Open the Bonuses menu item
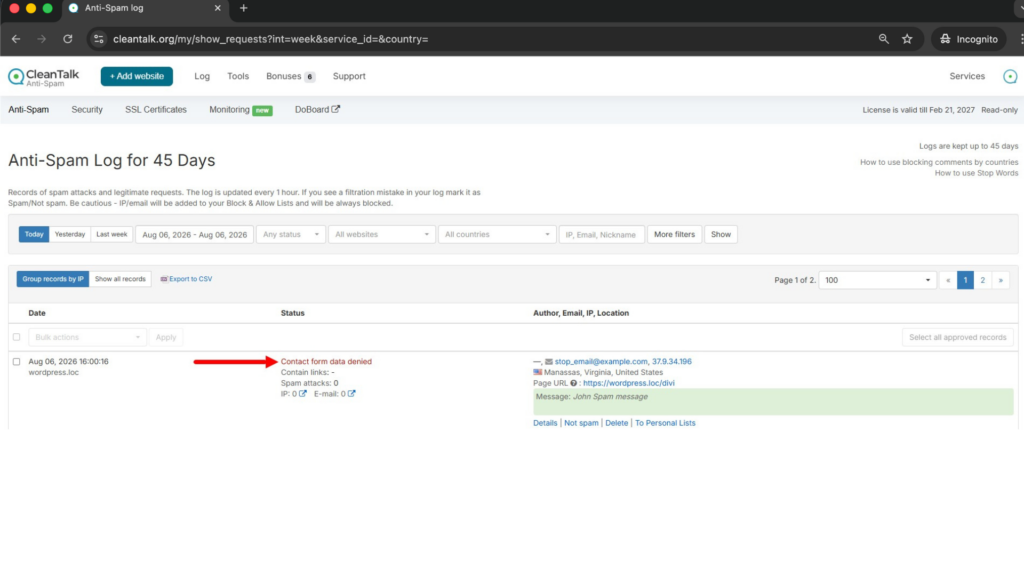Viewport: 1024px width, 576px height. (x=290, y=76)
